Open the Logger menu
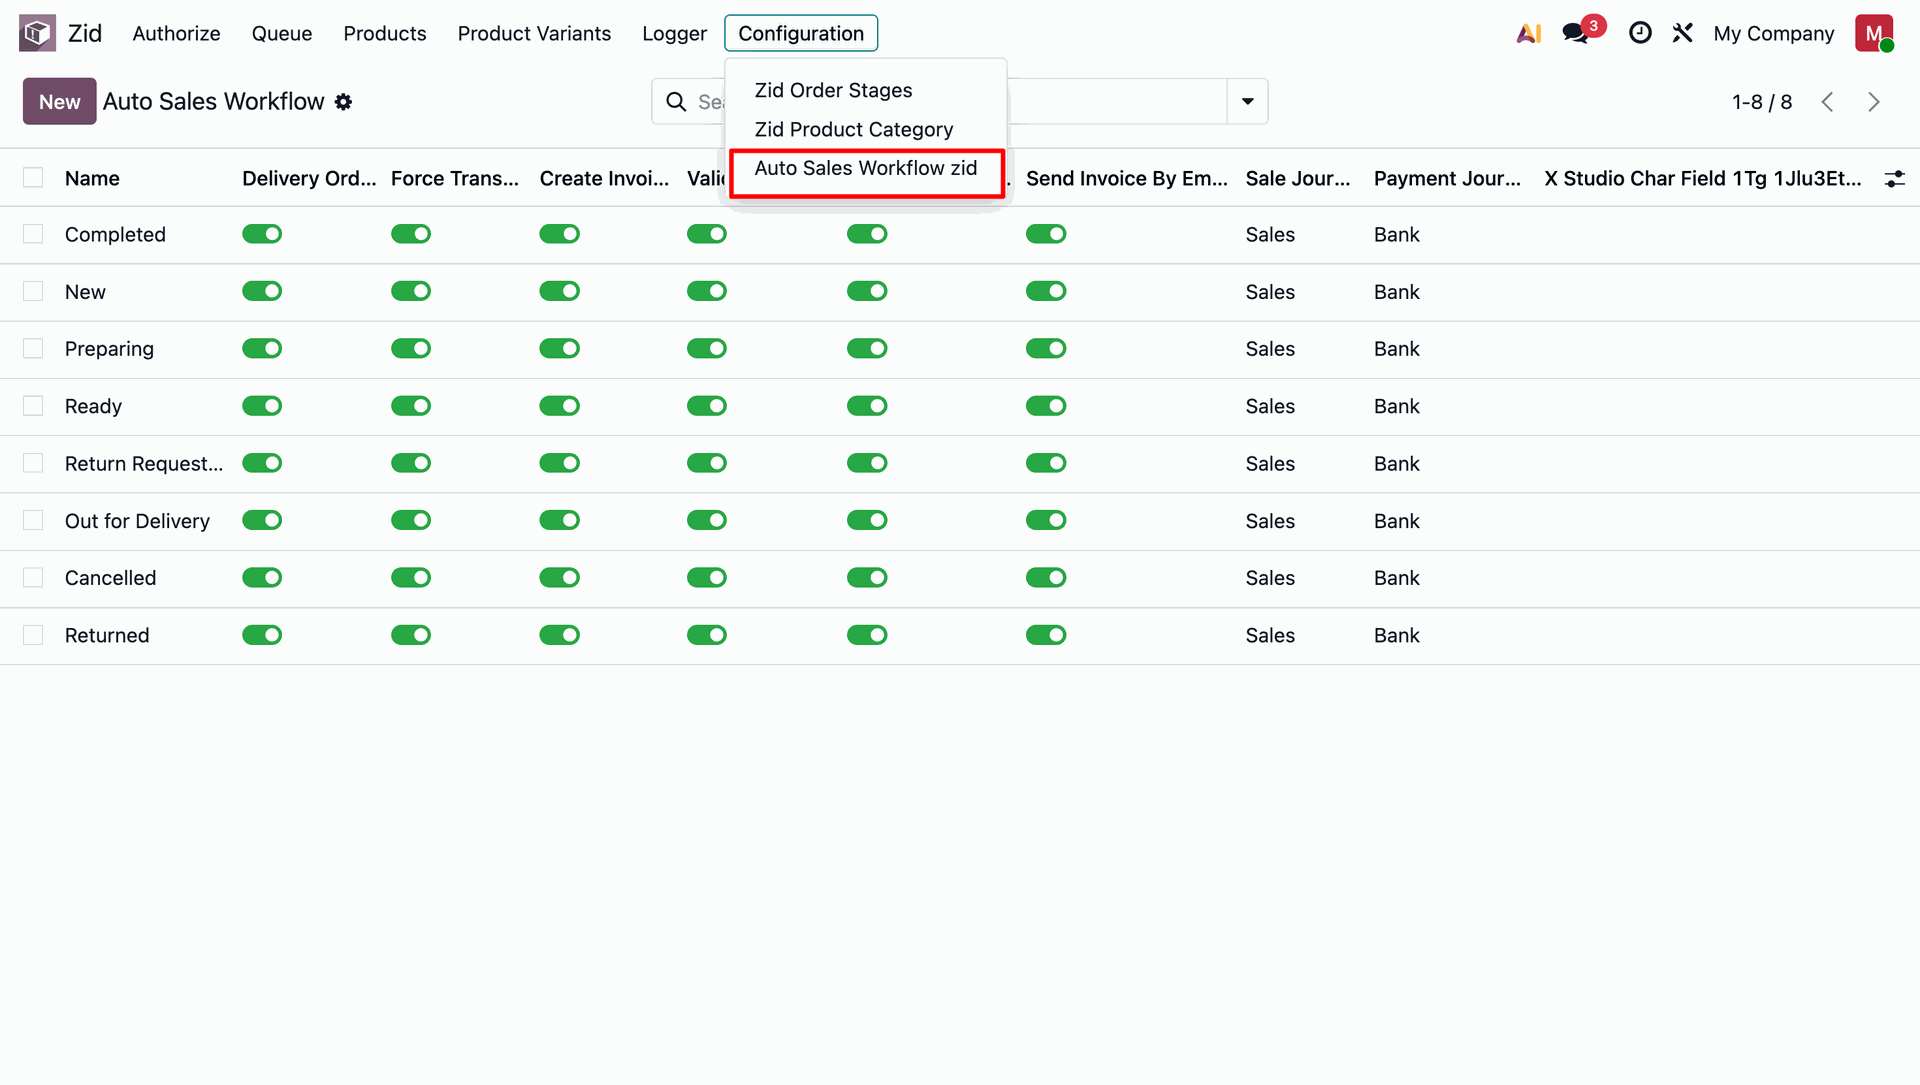Viewport: 1920px width, 1085px height. (x=674, y=33)
